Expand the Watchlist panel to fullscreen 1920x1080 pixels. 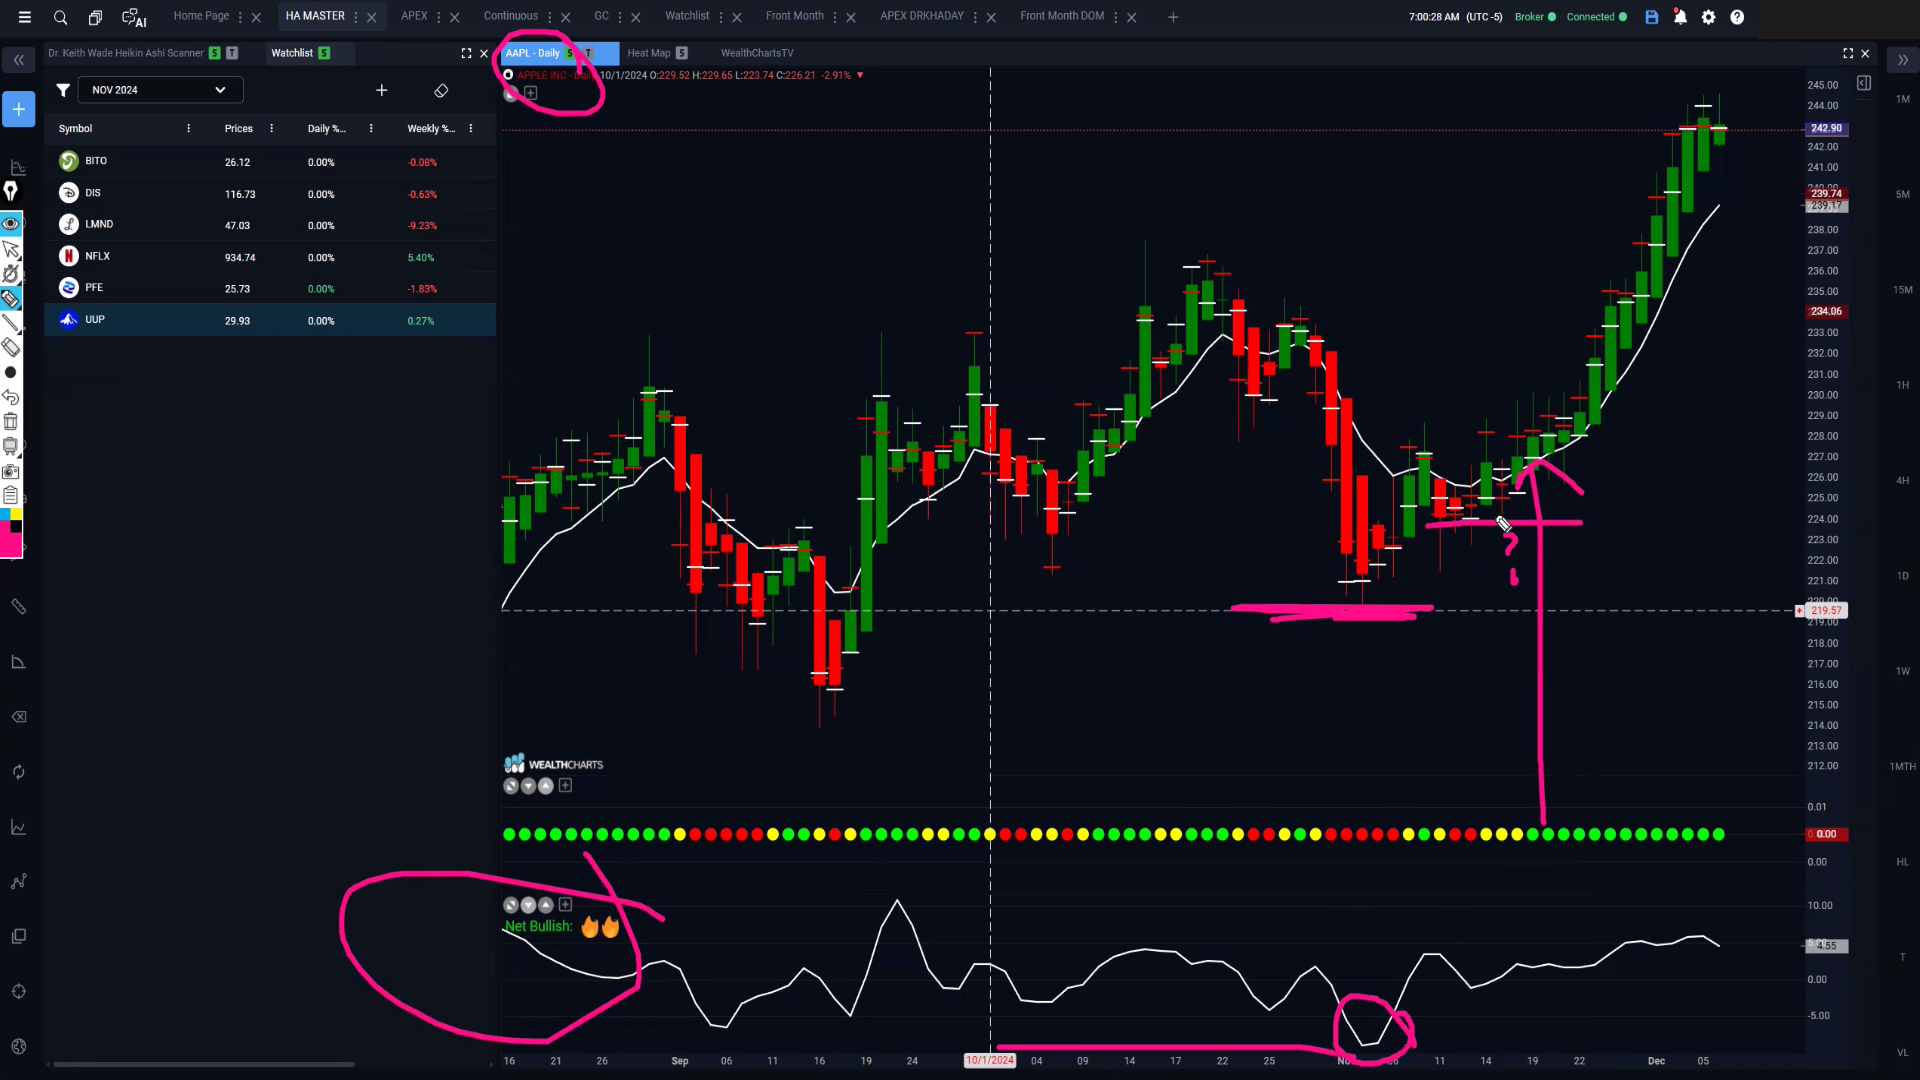pyautogui.click(x=466, y=53)
